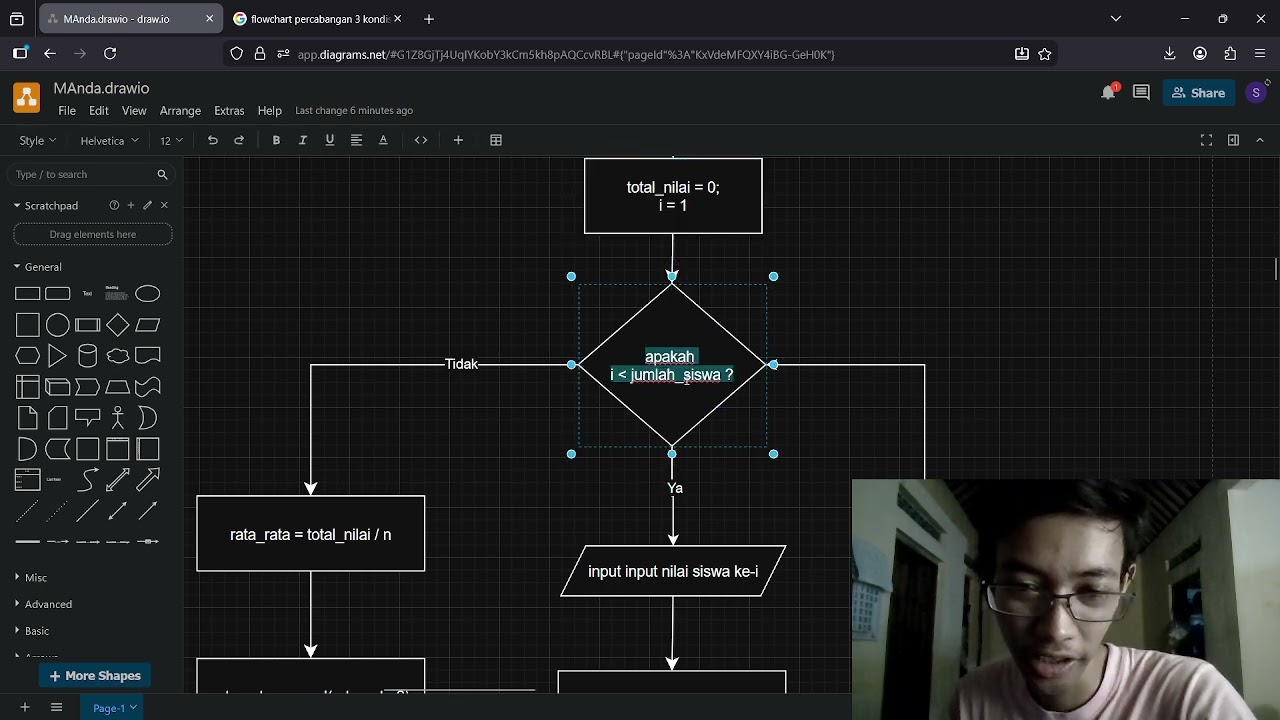Choose the callout speech bubble shape

[88, 418]
